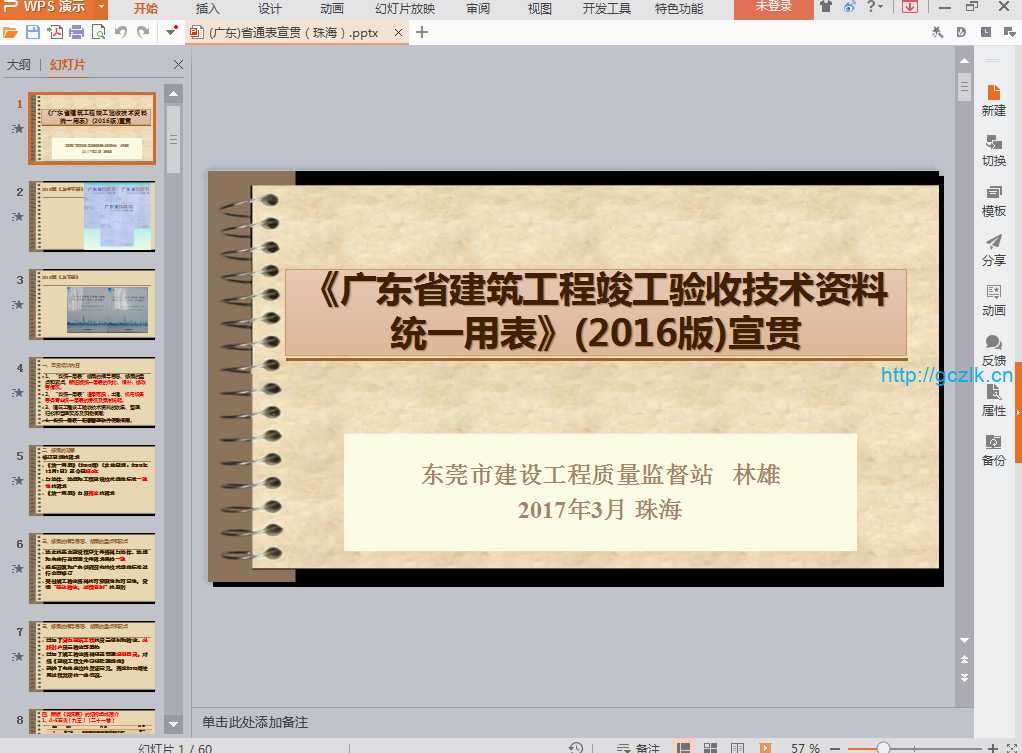
Task: Open the 插入 ribbon tab
Action: click(x=207, y=9)
